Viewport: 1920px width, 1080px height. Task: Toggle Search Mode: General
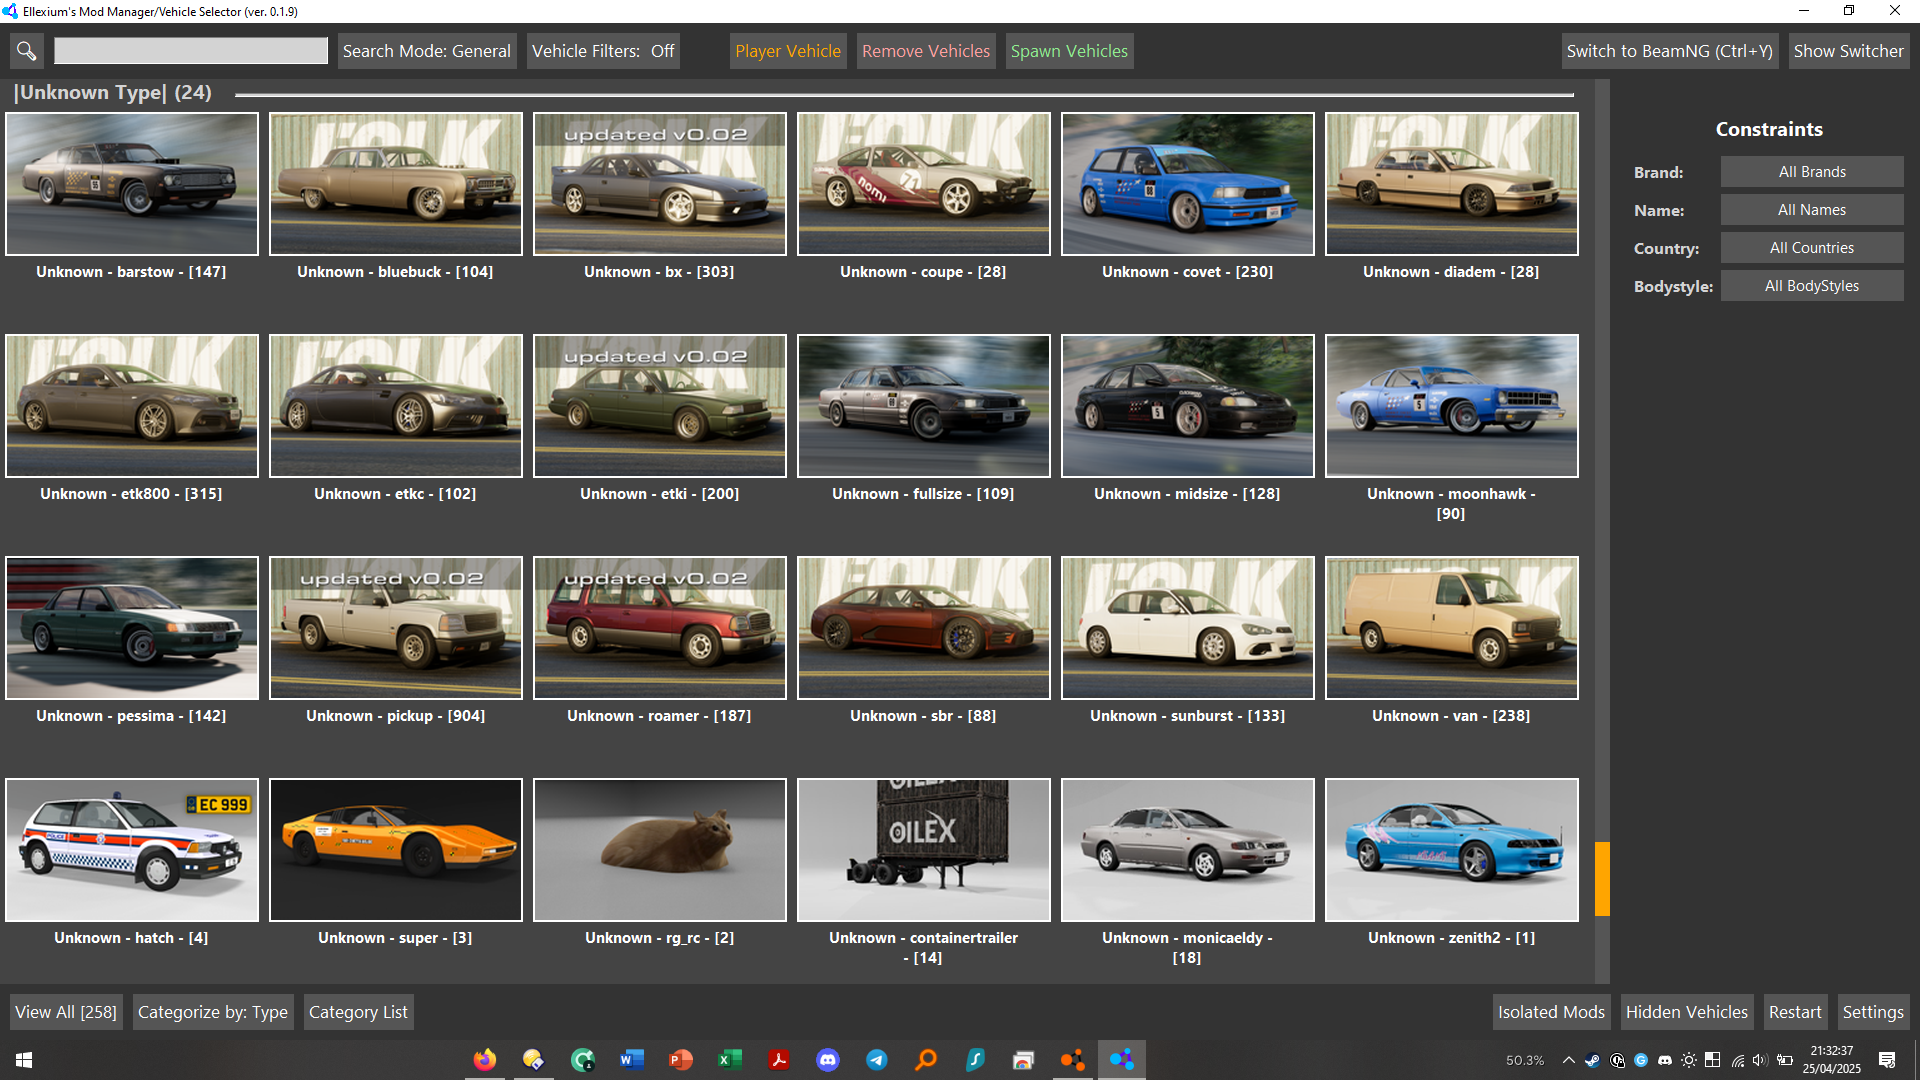(x=426, y=51)
